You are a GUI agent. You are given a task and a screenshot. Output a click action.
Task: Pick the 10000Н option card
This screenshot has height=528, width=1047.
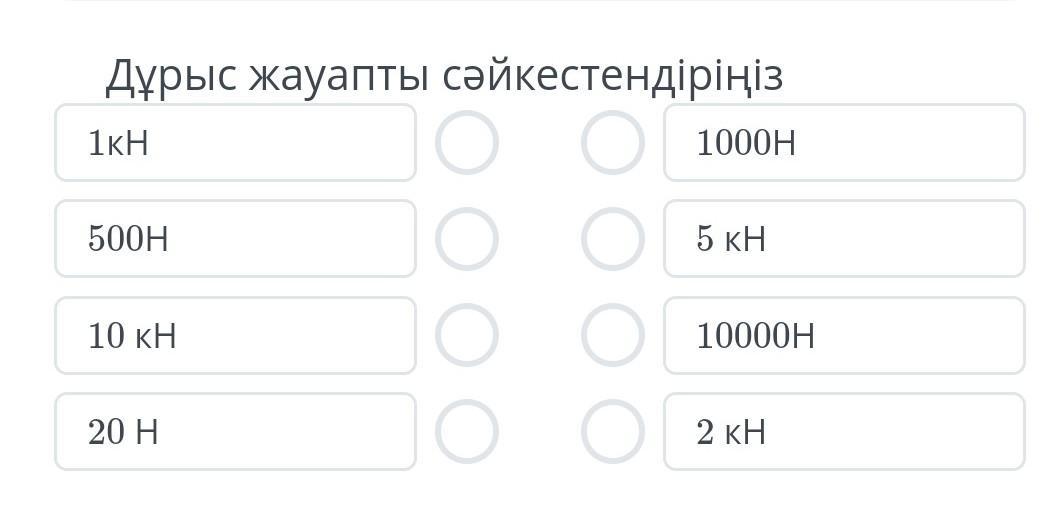click(844, 335)
